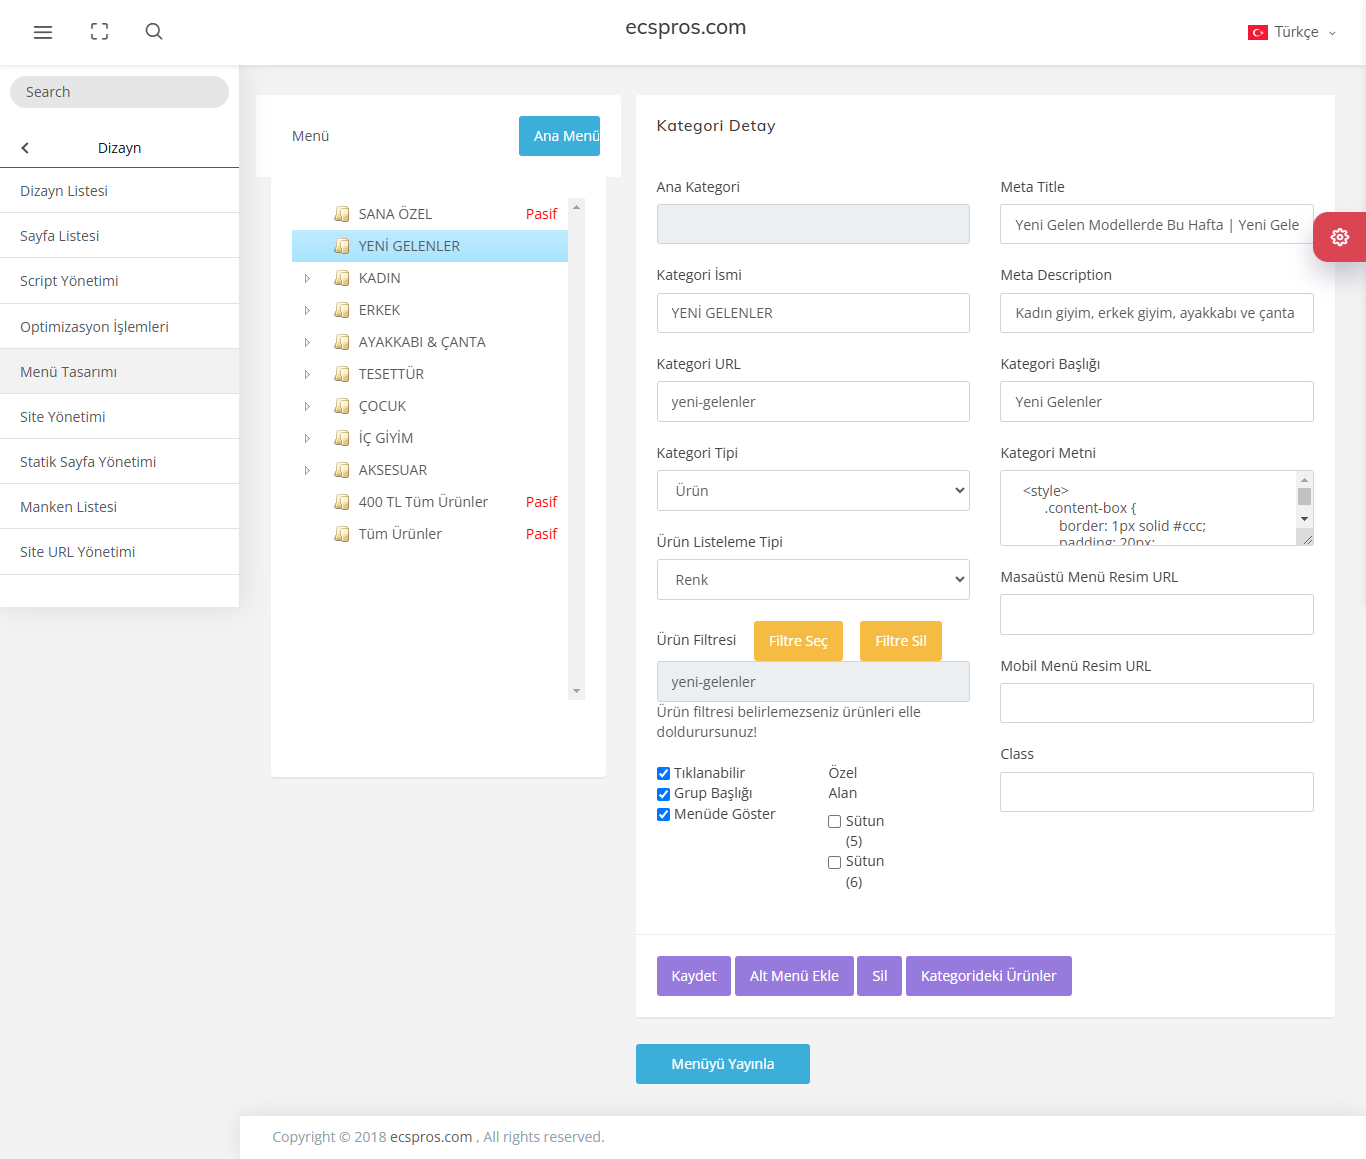The image size is (1366, 1159).
Task: Select the Tüm Ürünler folder icon
Action: [x=342, y=534]
